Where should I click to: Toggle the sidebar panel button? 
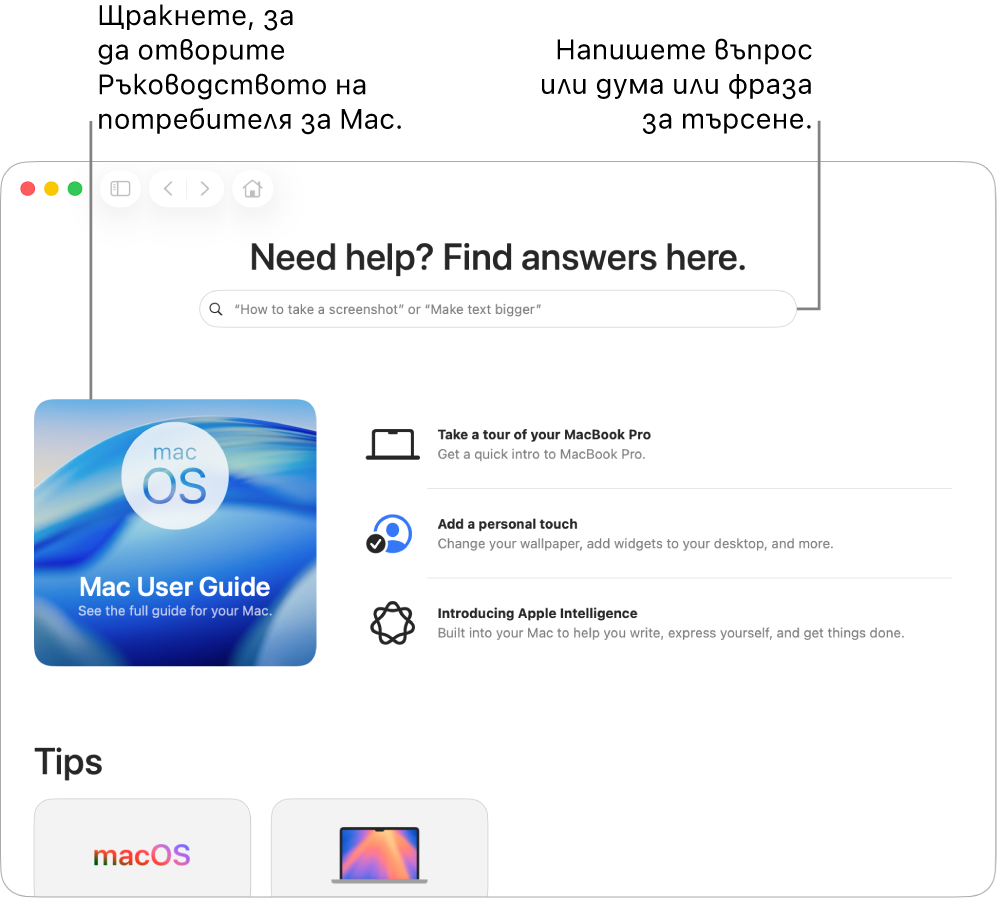click(x=121, y=189)
